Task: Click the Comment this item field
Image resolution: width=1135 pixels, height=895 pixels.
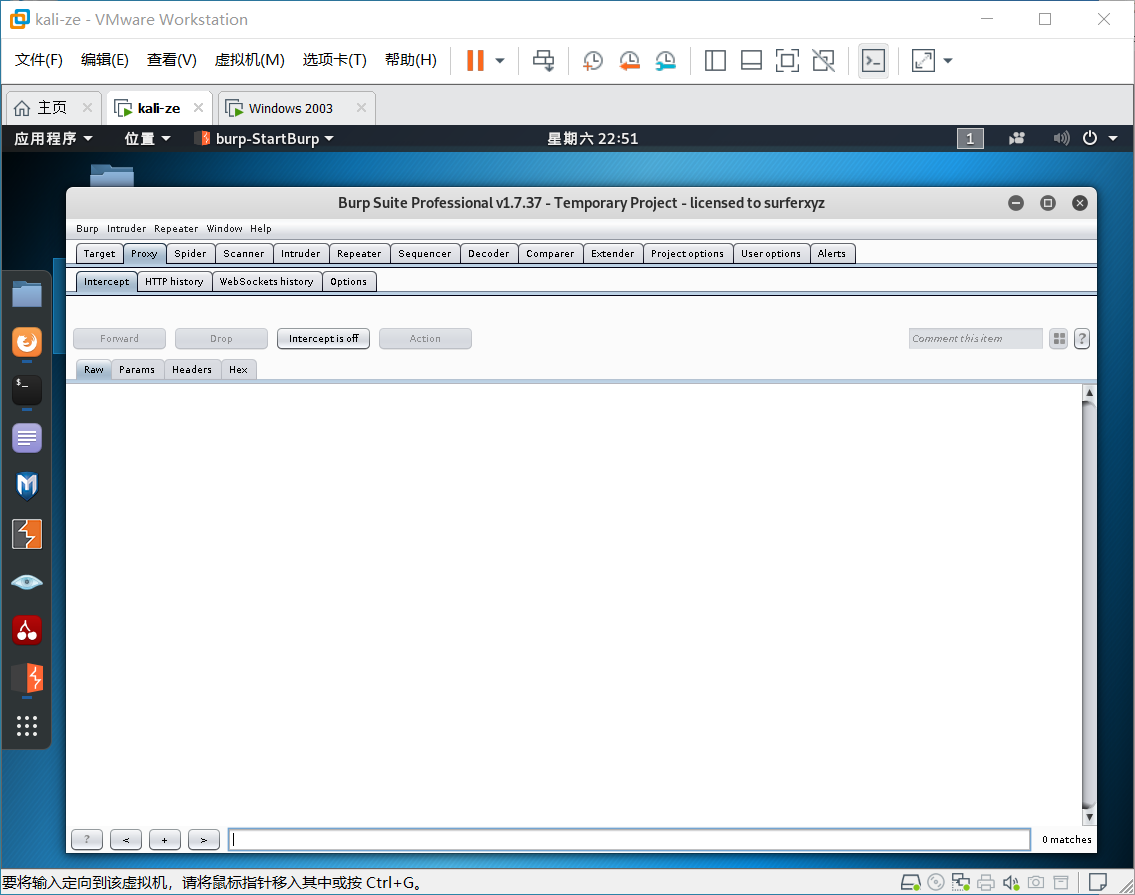Action: click(x=975, y=338)
